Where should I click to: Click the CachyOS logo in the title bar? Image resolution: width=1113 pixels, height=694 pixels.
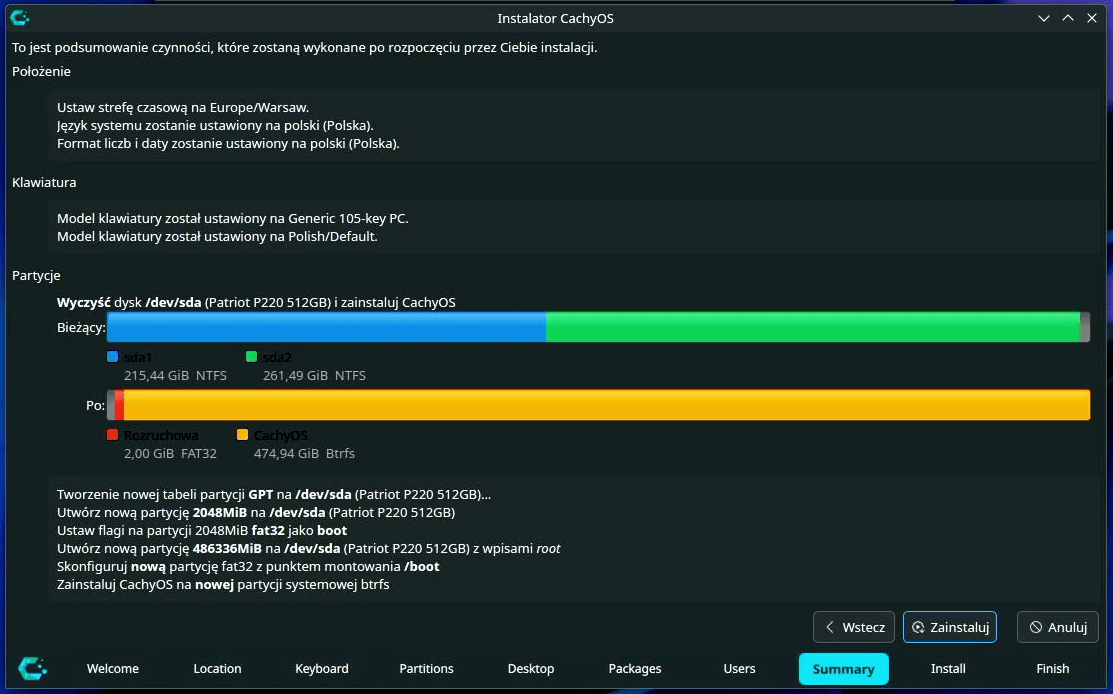click(20, 18)
